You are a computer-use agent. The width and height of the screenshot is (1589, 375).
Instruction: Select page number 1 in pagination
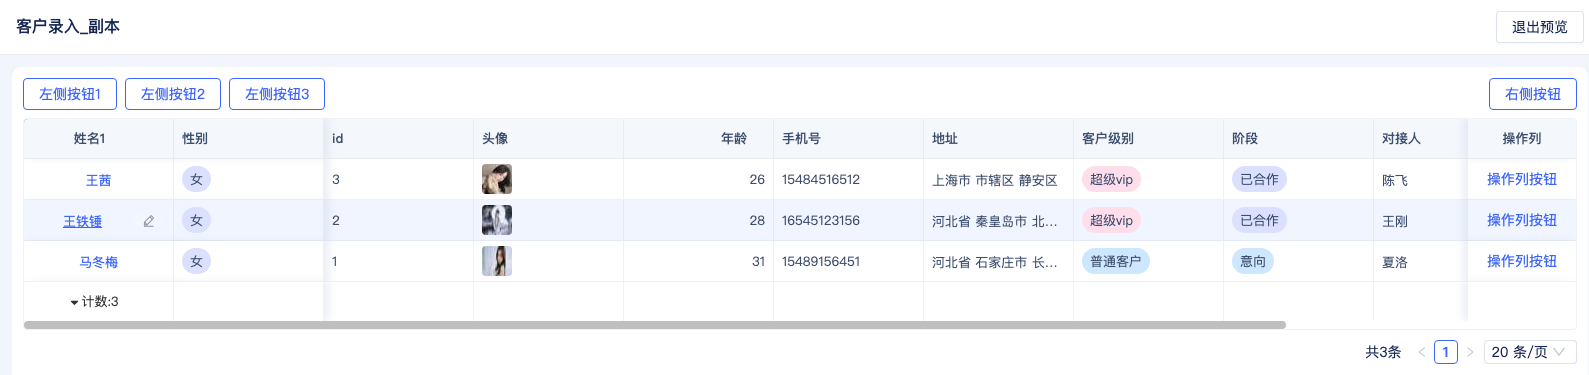1446,352
